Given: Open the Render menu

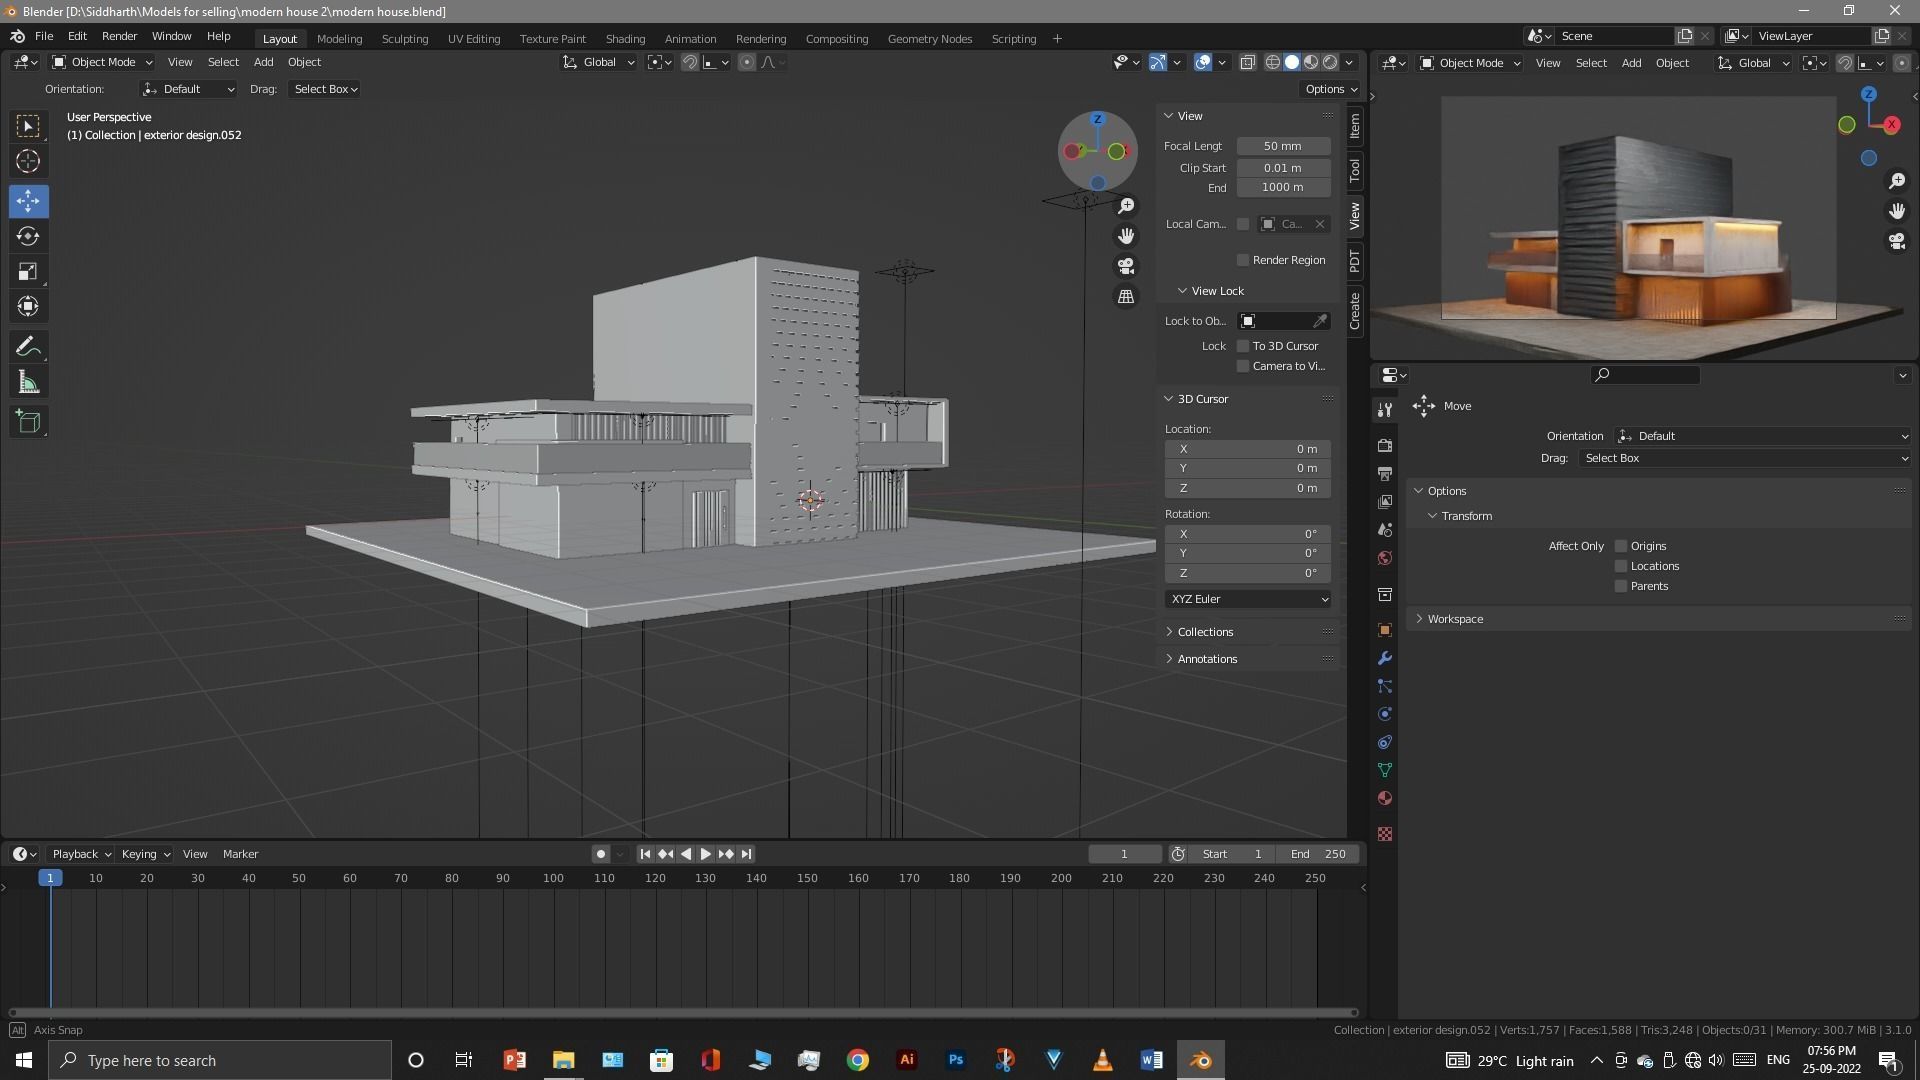Looking at the screenshot, I should [x=119, y=36].
